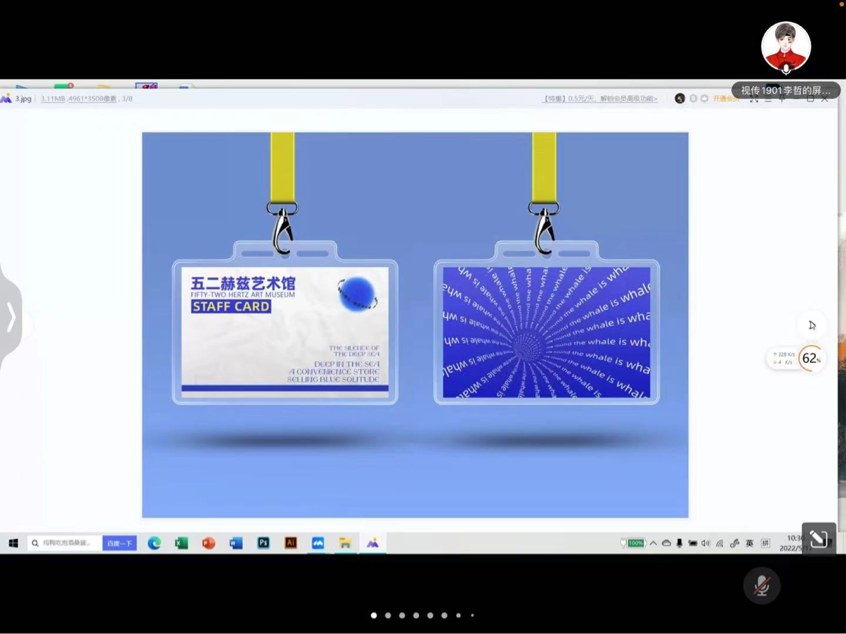Open Word from the taskbar
This screenshot has width=846, height=634.
[x=236, y=543]
